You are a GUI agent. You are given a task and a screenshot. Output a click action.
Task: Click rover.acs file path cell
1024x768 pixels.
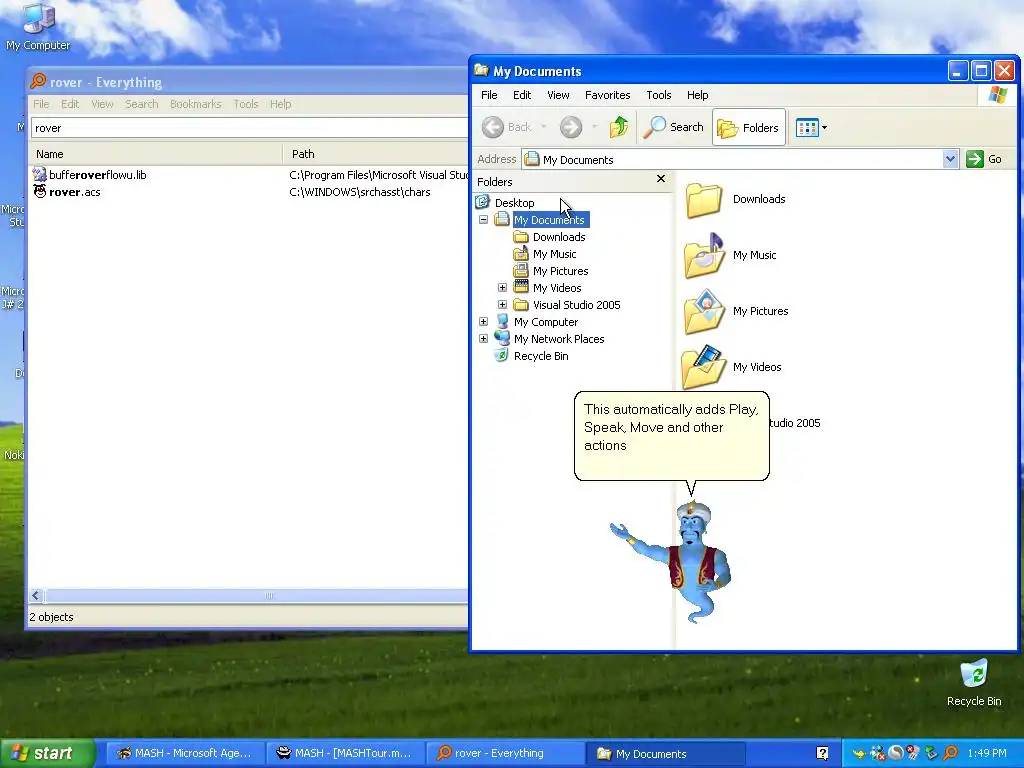tap(359, 192)
